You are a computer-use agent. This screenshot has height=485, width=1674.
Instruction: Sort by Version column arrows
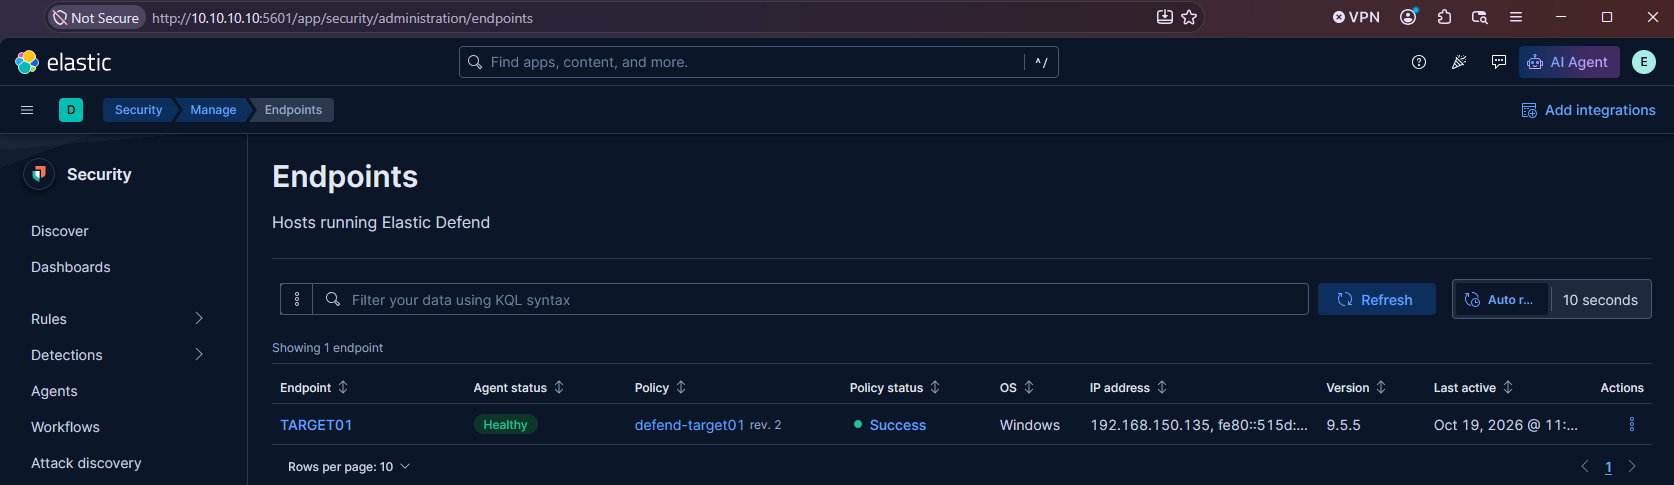coord(1381,387)
